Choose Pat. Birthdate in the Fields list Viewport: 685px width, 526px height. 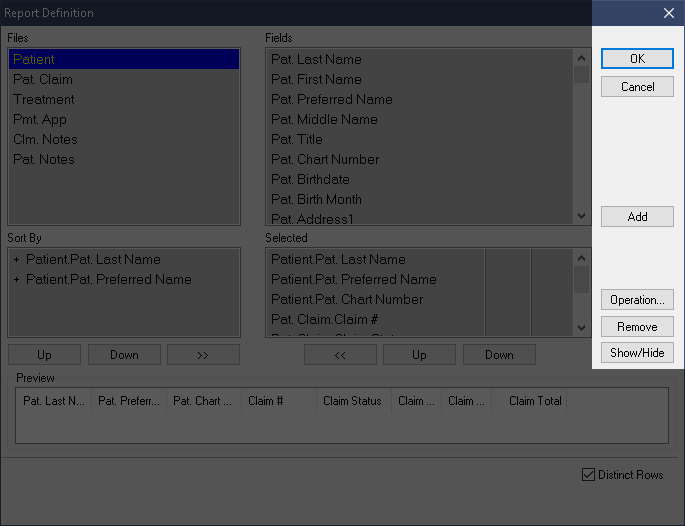point(310,180)
